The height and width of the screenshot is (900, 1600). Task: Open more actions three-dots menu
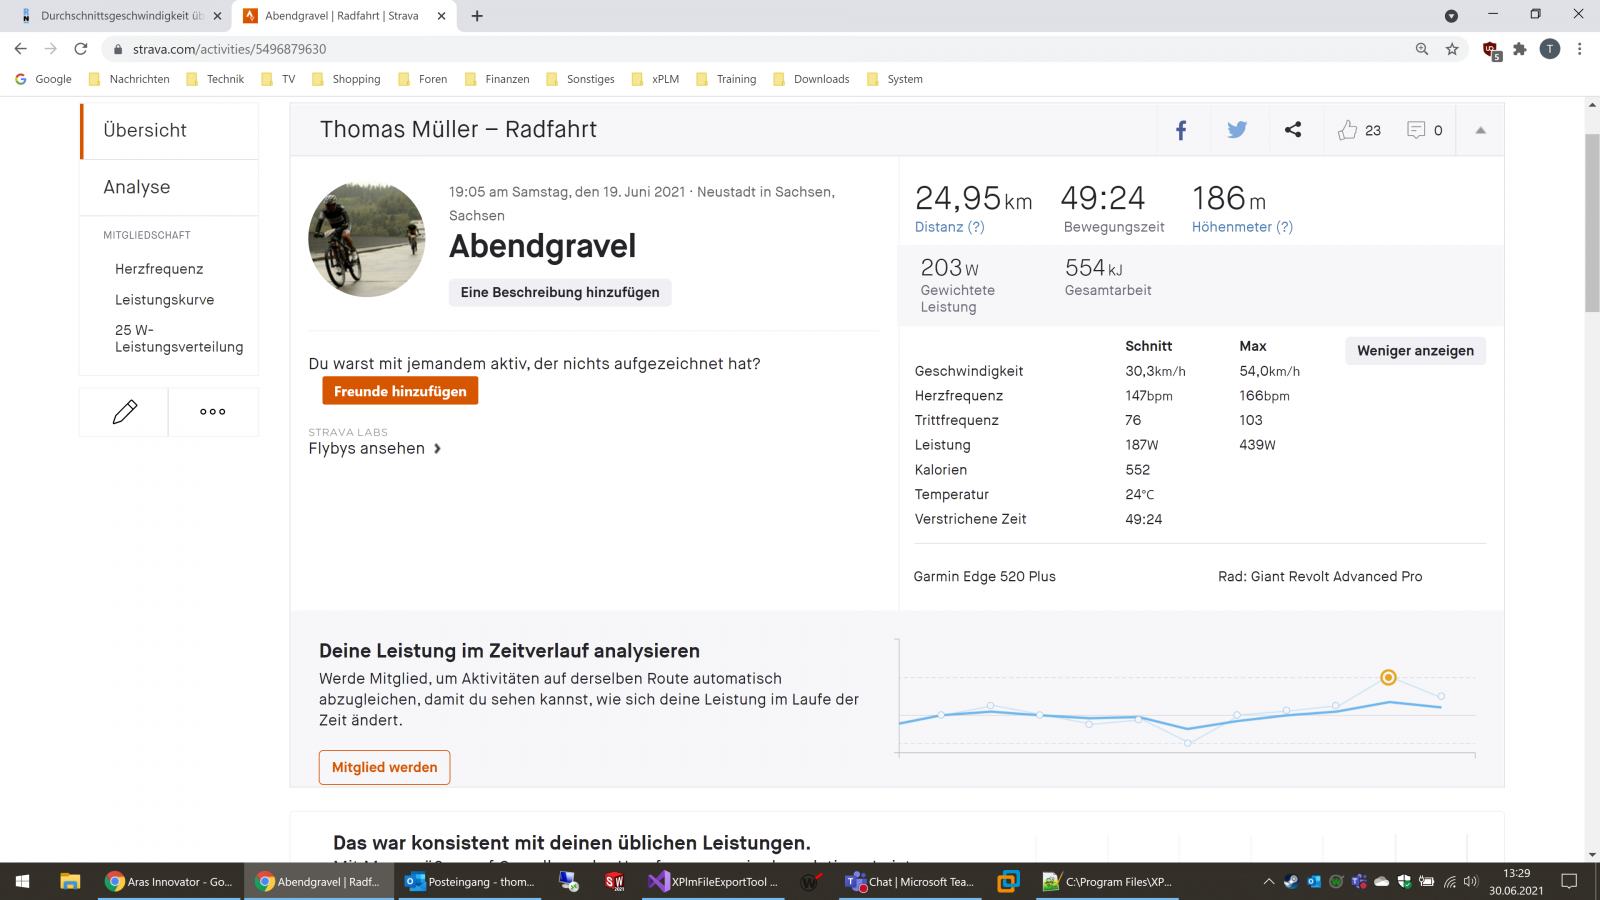click(213, 412)
